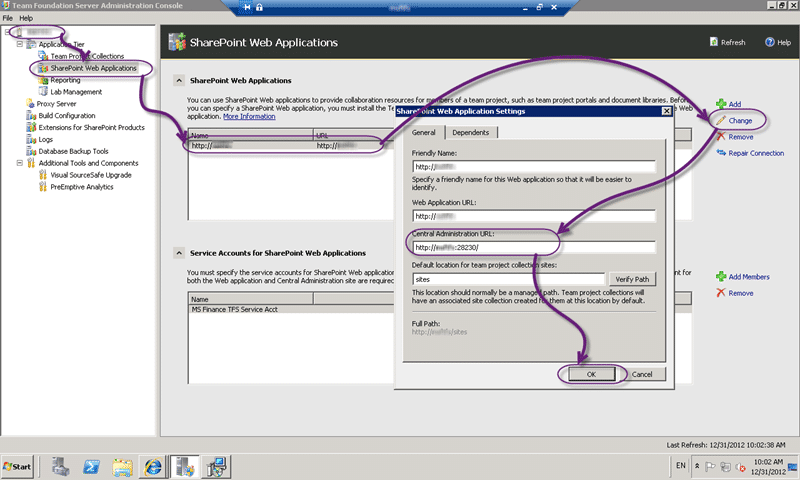Click the Name column header in web applications list
The height and width of the screenshot is (480, 800).
[x=251, y=135]
